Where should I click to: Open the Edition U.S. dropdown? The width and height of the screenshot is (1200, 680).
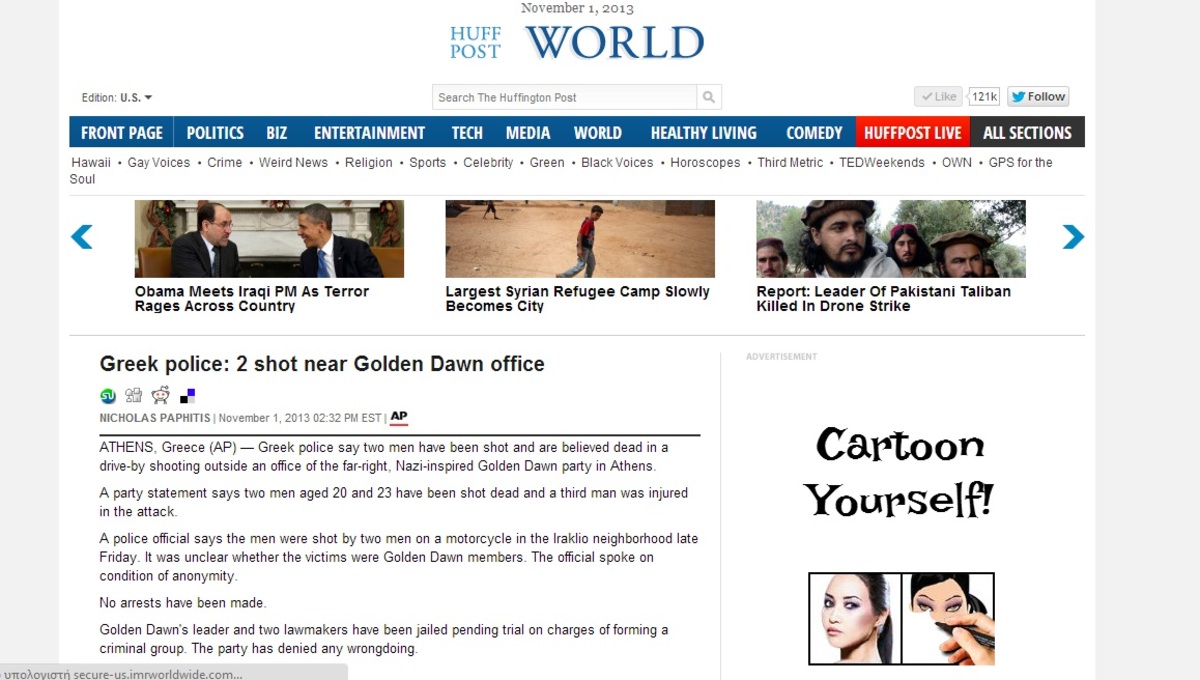click(x=117, y=98)
